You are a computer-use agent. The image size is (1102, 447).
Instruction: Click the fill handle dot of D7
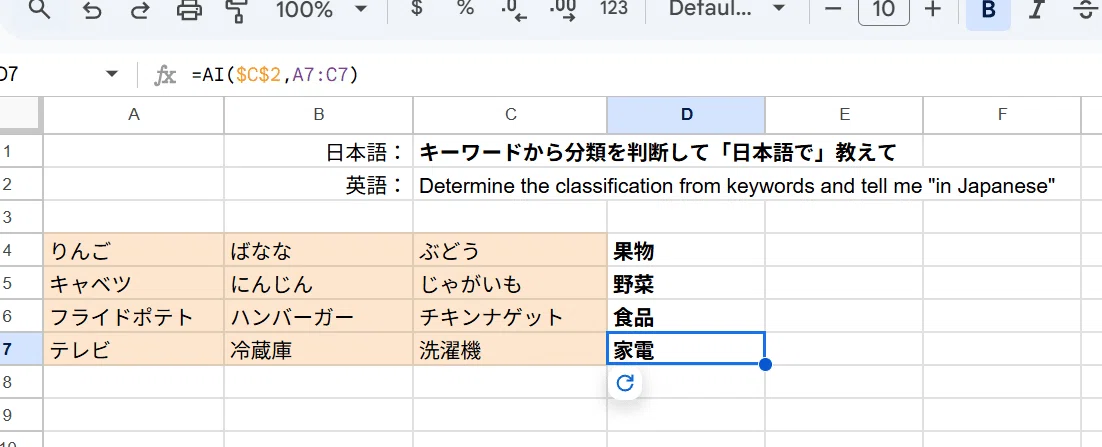point(765,365)
